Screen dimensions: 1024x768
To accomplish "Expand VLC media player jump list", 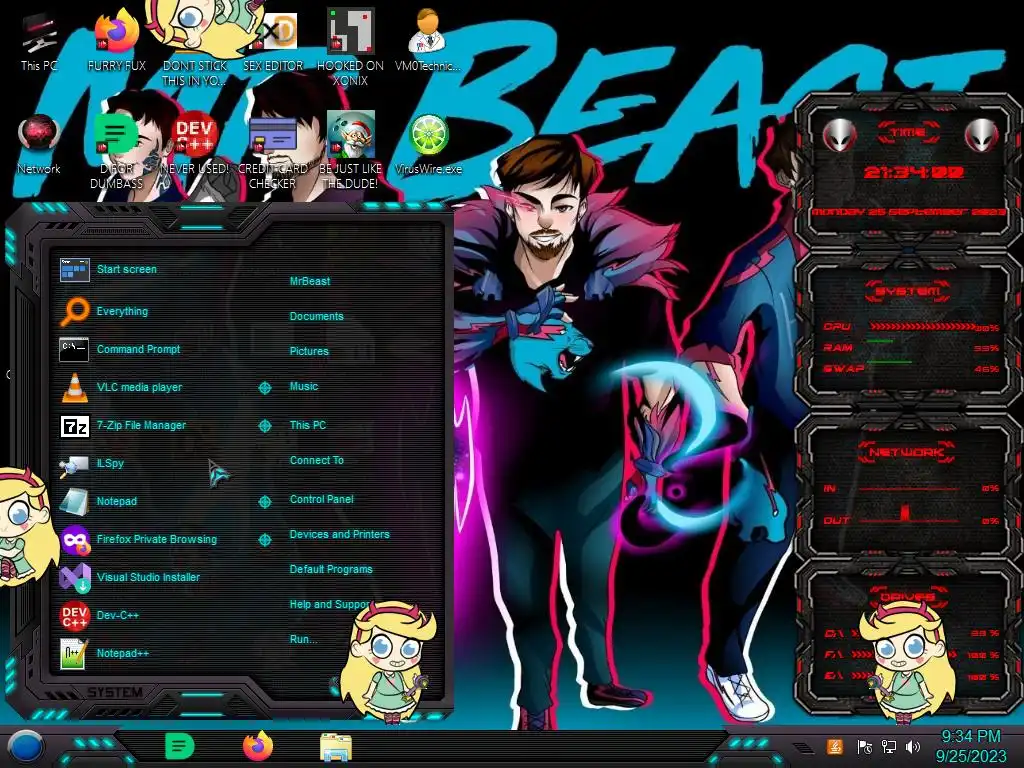I will [264, 388].
